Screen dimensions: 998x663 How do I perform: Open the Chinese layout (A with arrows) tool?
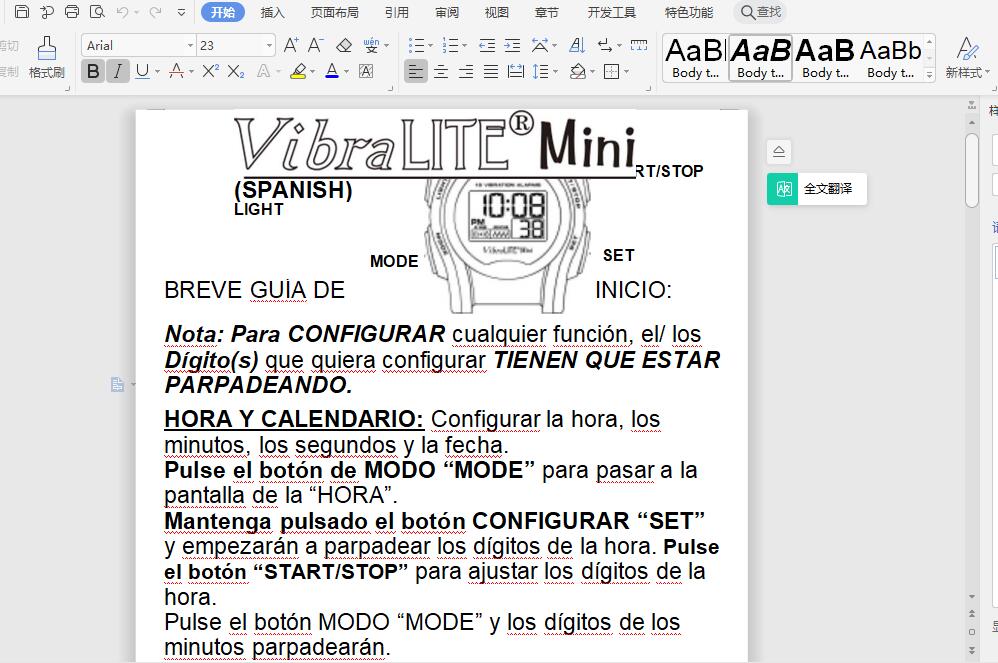pyautogui.click(x=540, y=45)
